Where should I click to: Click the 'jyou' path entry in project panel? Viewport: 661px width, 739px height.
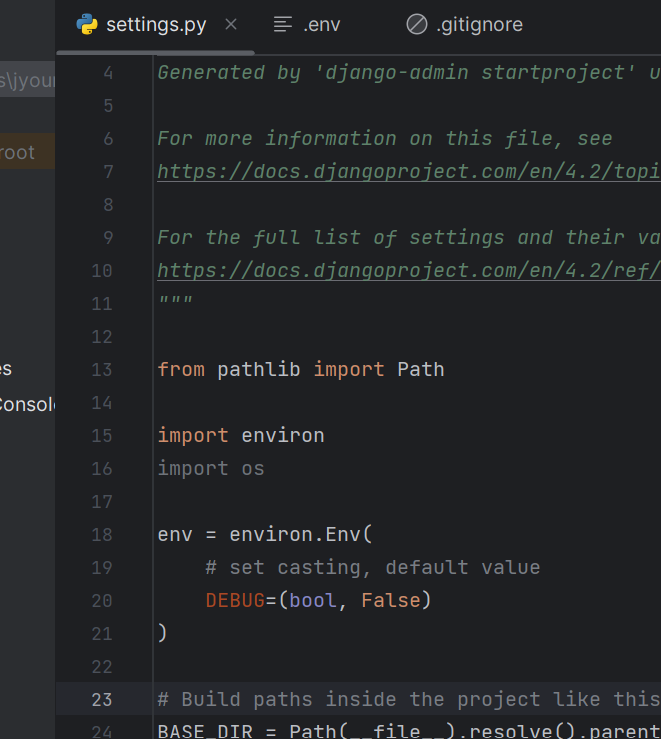(x=27, y=79)
